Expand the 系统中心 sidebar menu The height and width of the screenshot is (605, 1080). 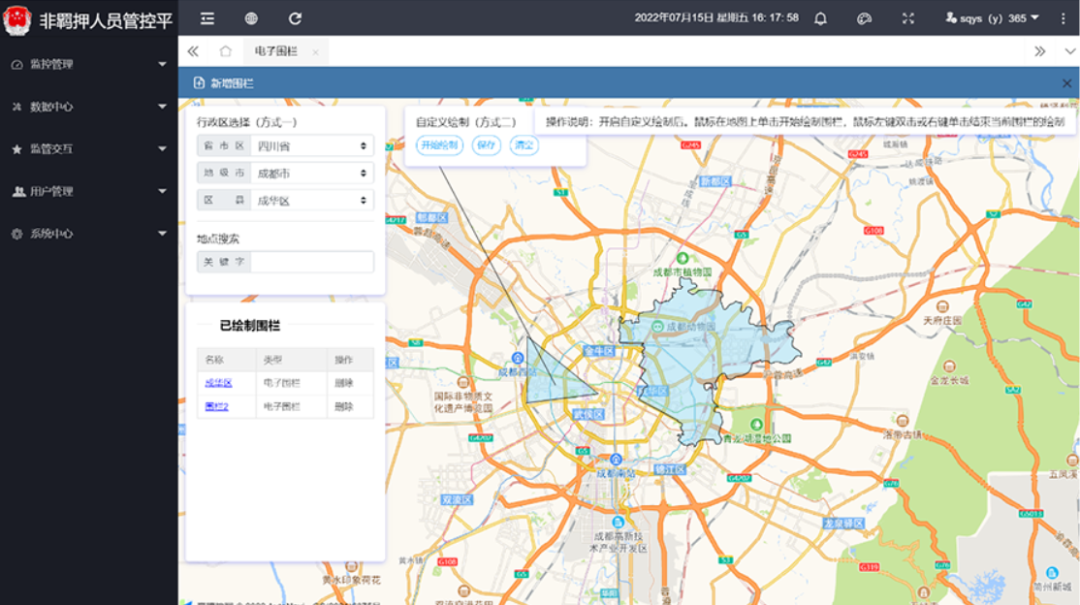89,234
